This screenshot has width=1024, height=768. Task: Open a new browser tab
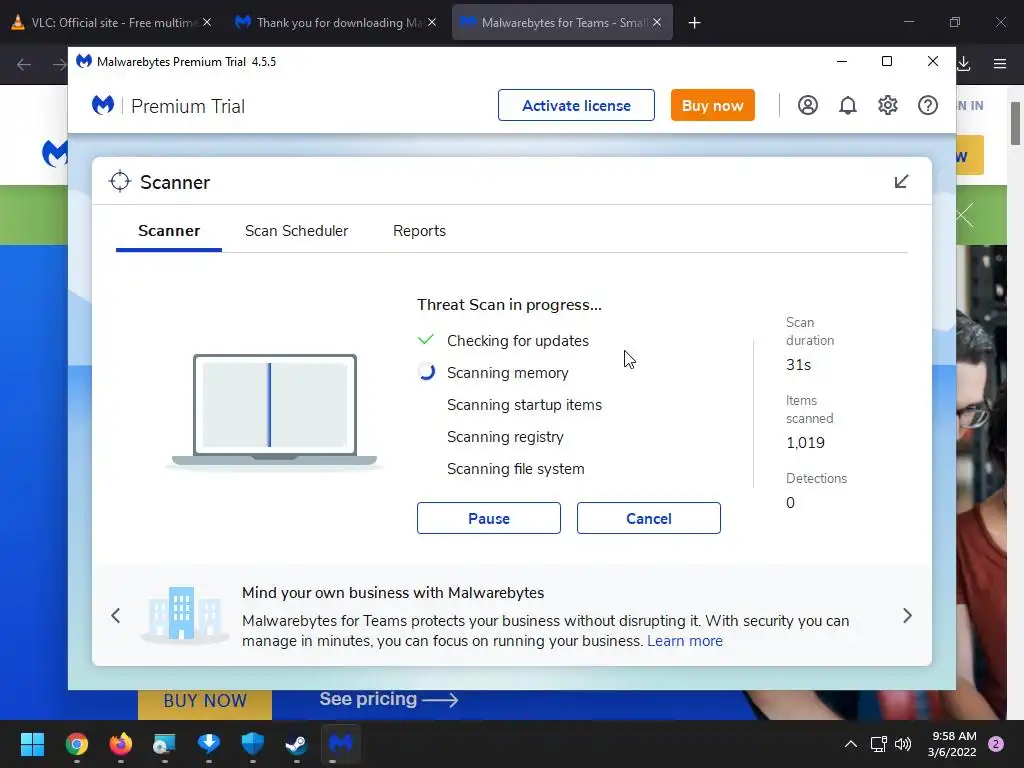[x=694, y=23]
